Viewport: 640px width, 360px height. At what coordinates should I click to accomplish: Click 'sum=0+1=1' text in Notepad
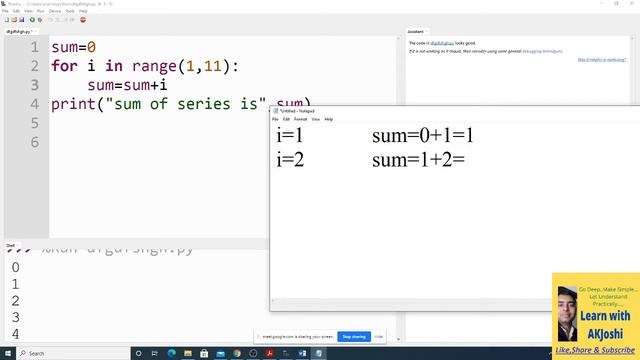click(x=422, y=135)
